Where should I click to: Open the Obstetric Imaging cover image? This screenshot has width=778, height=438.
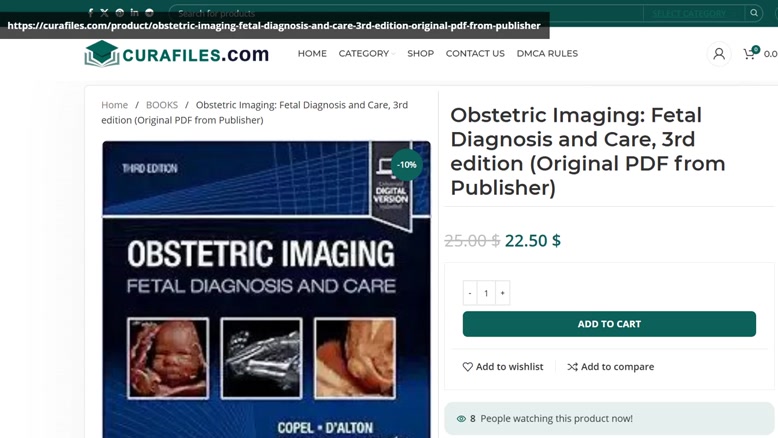[x=266, y=290]
